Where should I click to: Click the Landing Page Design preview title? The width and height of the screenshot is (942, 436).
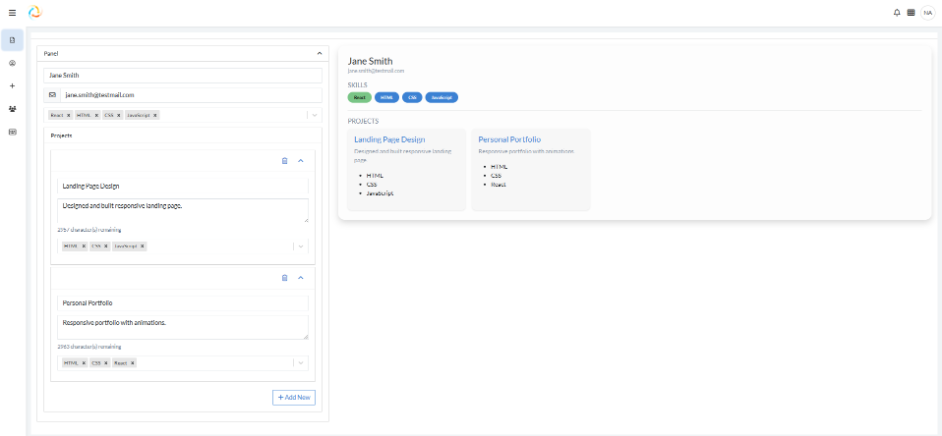pos(389,139)
